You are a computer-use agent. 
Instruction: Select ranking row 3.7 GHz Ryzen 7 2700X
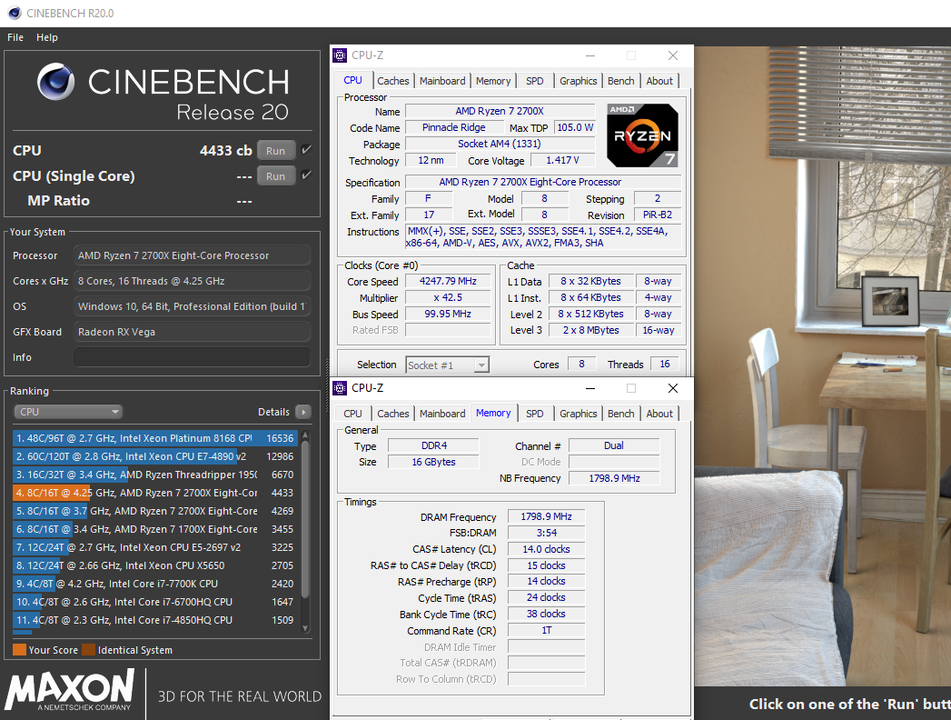pos(155,511)
